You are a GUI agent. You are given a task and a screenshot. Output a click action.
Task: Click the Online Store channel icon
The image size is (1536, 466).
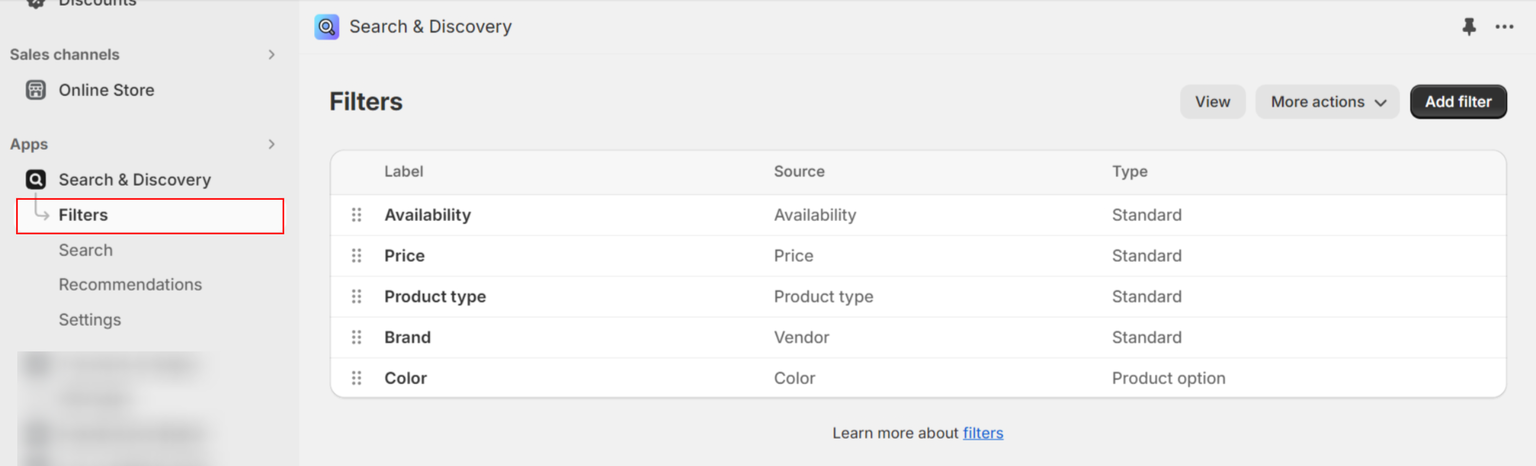tap(36, 90)
